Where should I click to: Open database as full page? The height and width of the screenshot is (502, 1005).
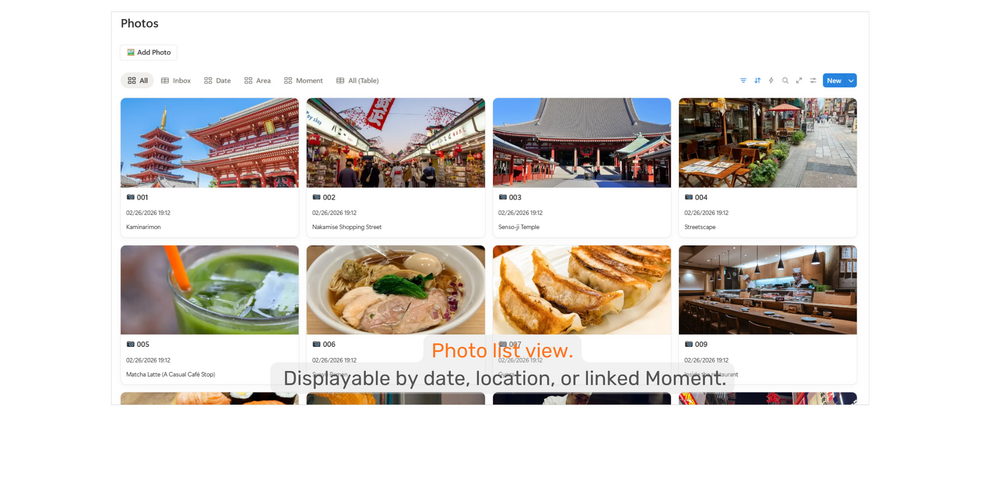tap(799, 81)
